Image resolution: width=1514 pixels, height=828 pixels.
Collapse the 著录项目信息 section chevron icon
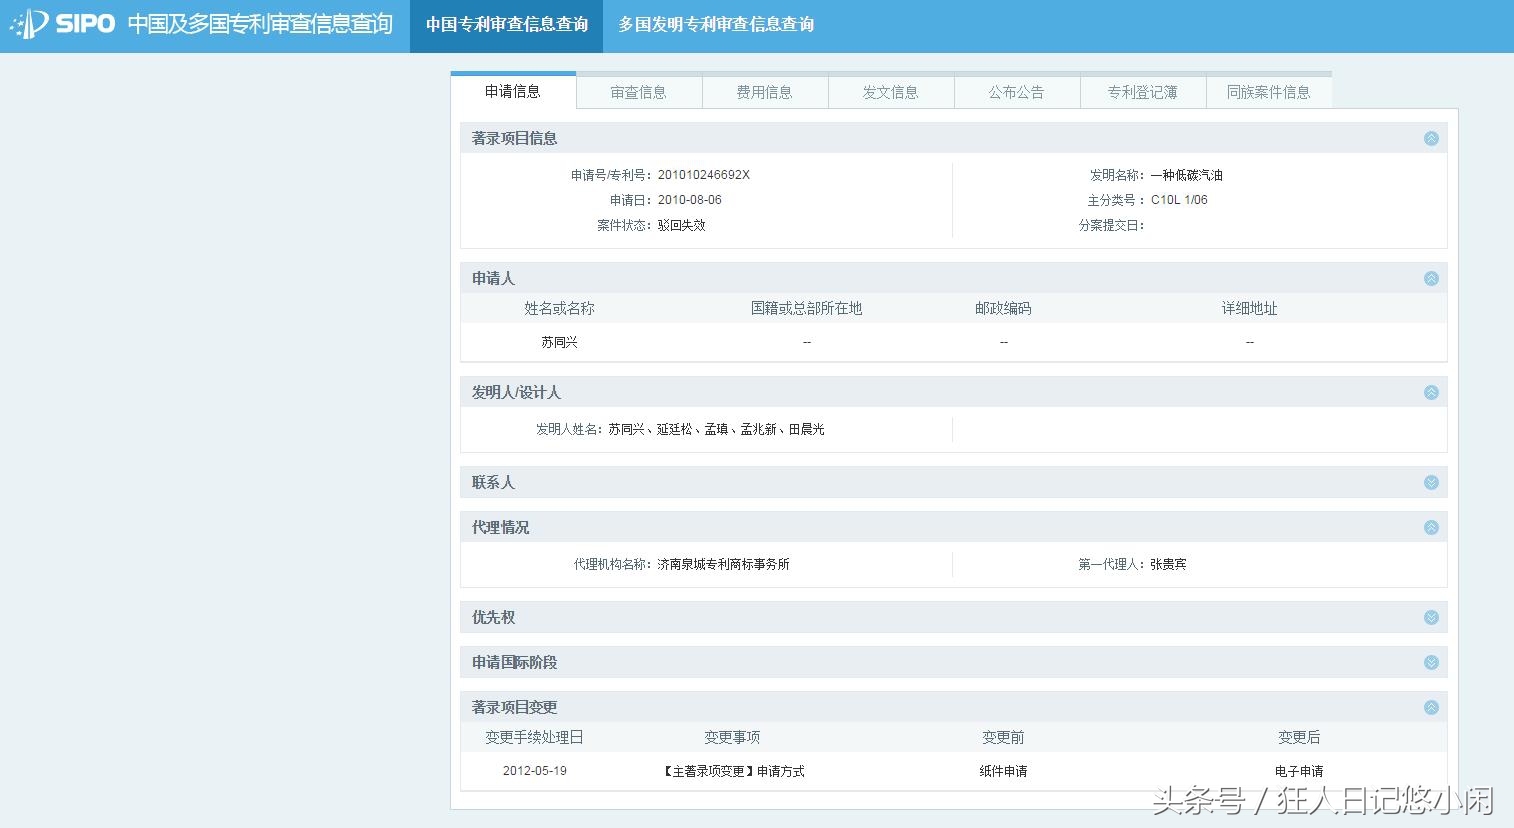(x=1431, y=138)
